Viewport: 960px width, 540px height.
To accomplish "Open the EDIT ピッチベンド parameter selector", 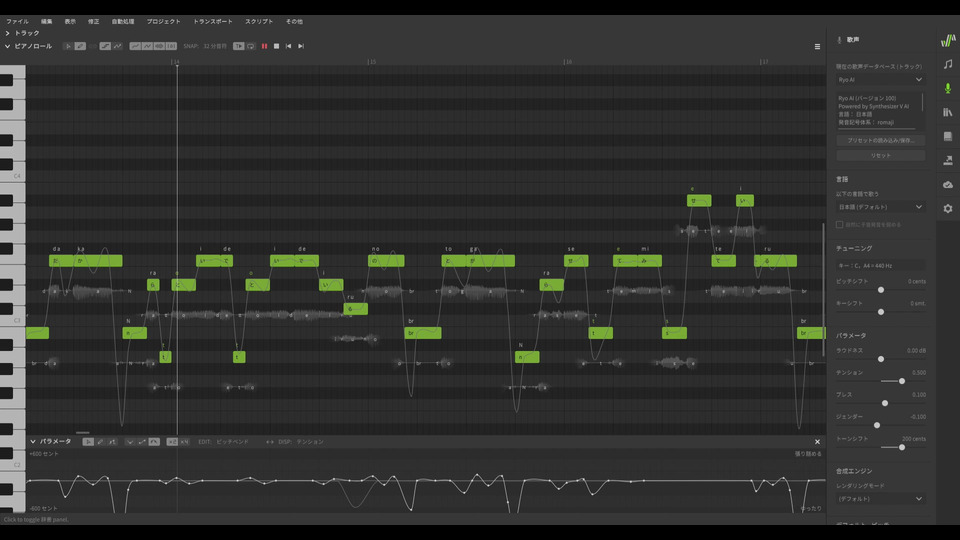I will coord(223,441).
